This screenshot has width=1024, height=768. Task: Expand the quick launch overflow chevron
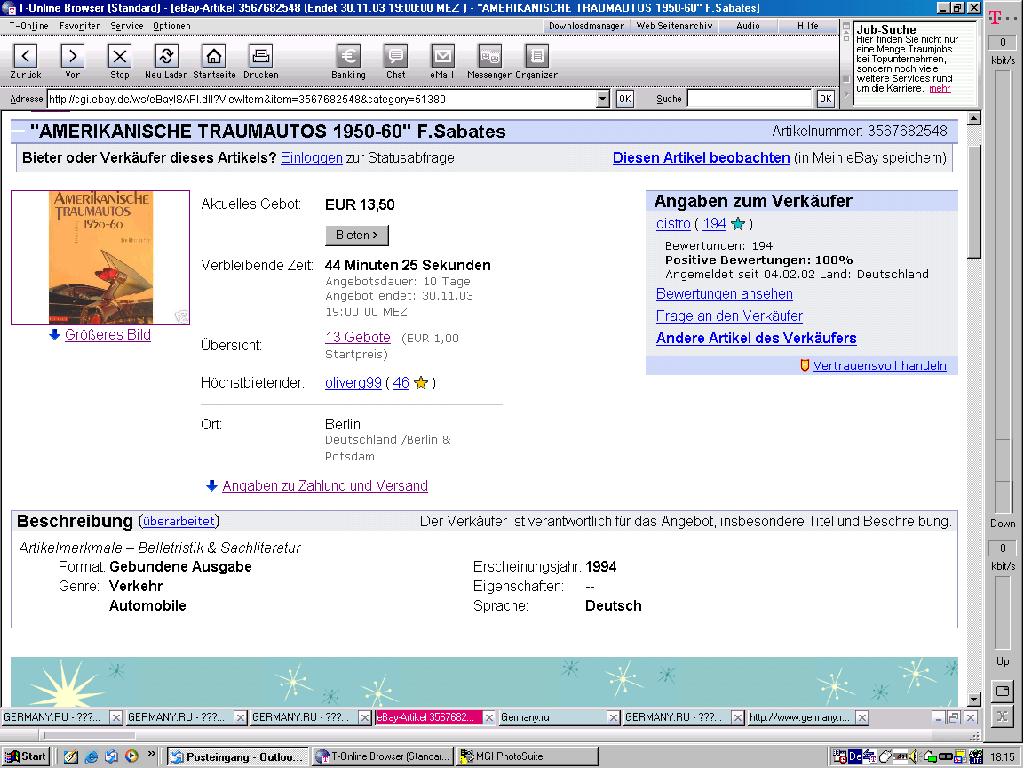(152, 754)
